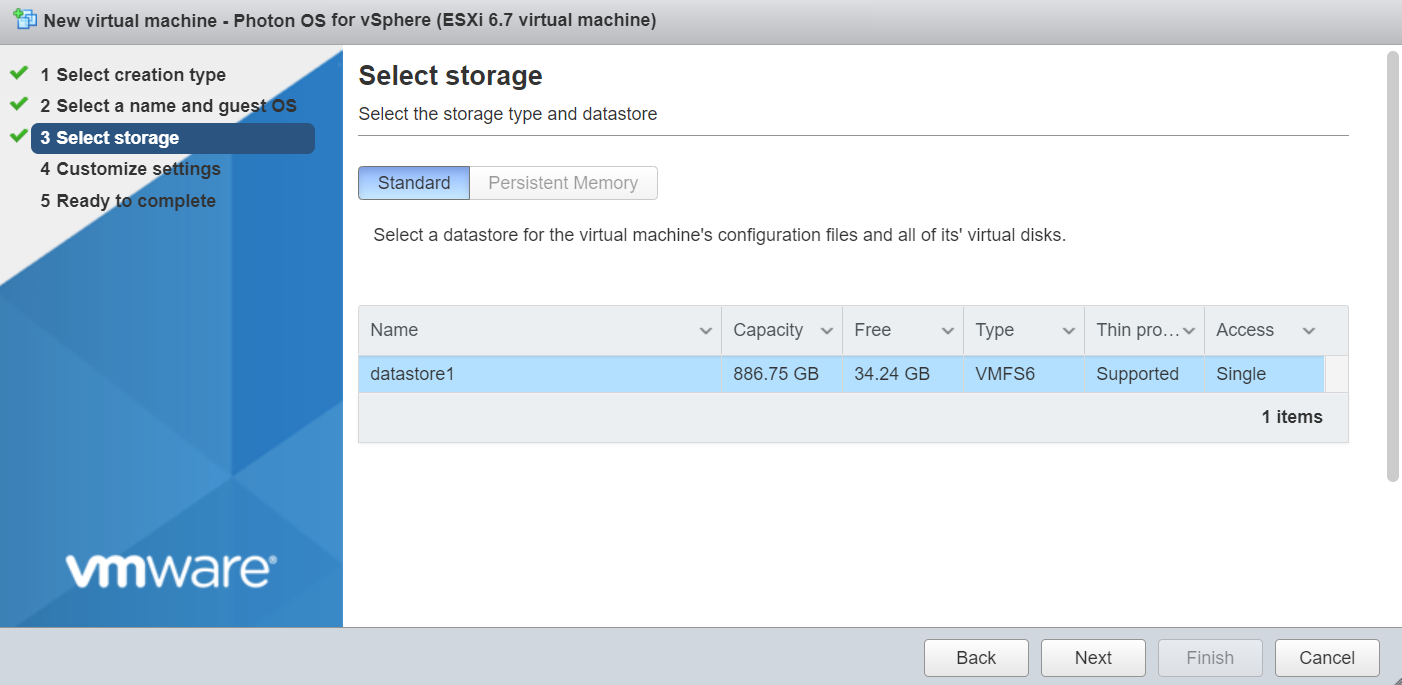Click the green checkmark beside Select creation type

click(18, 74)
